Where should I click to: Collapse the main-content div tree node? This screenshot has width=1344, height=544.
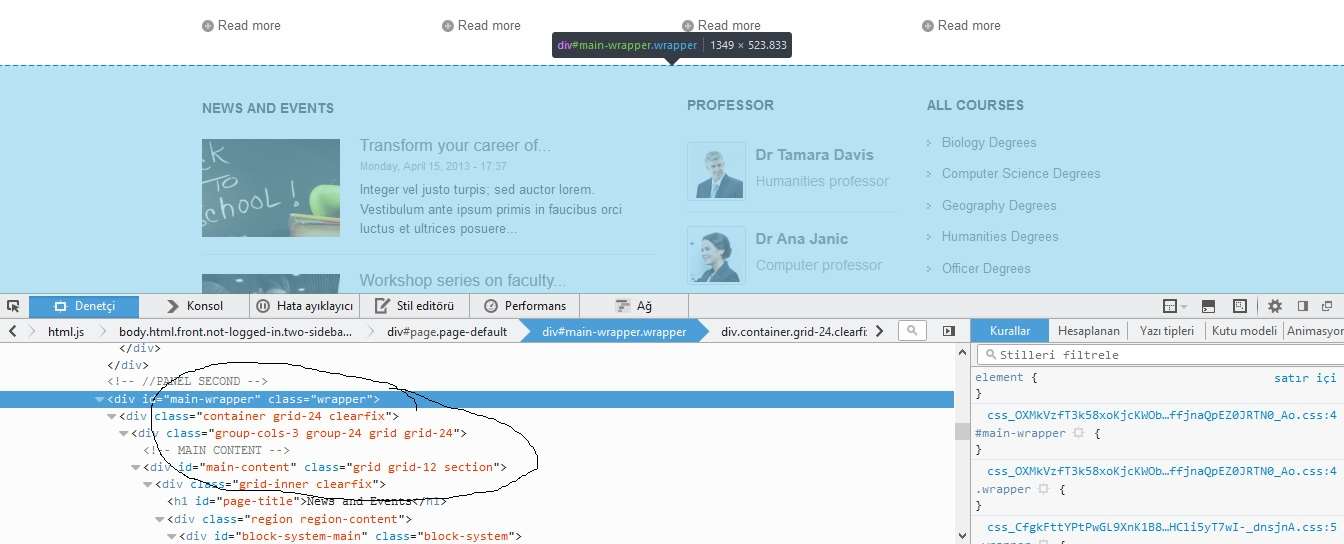click(136, 467)
